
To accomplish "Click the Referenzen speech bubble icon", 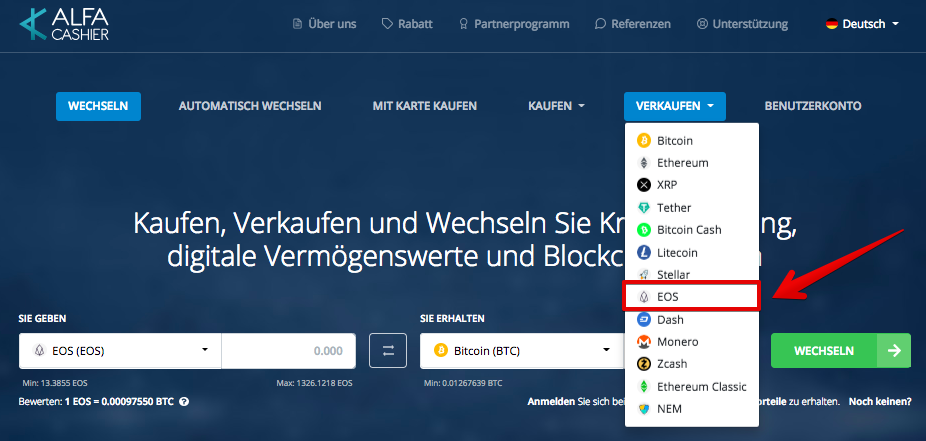I will pos(600,24).
